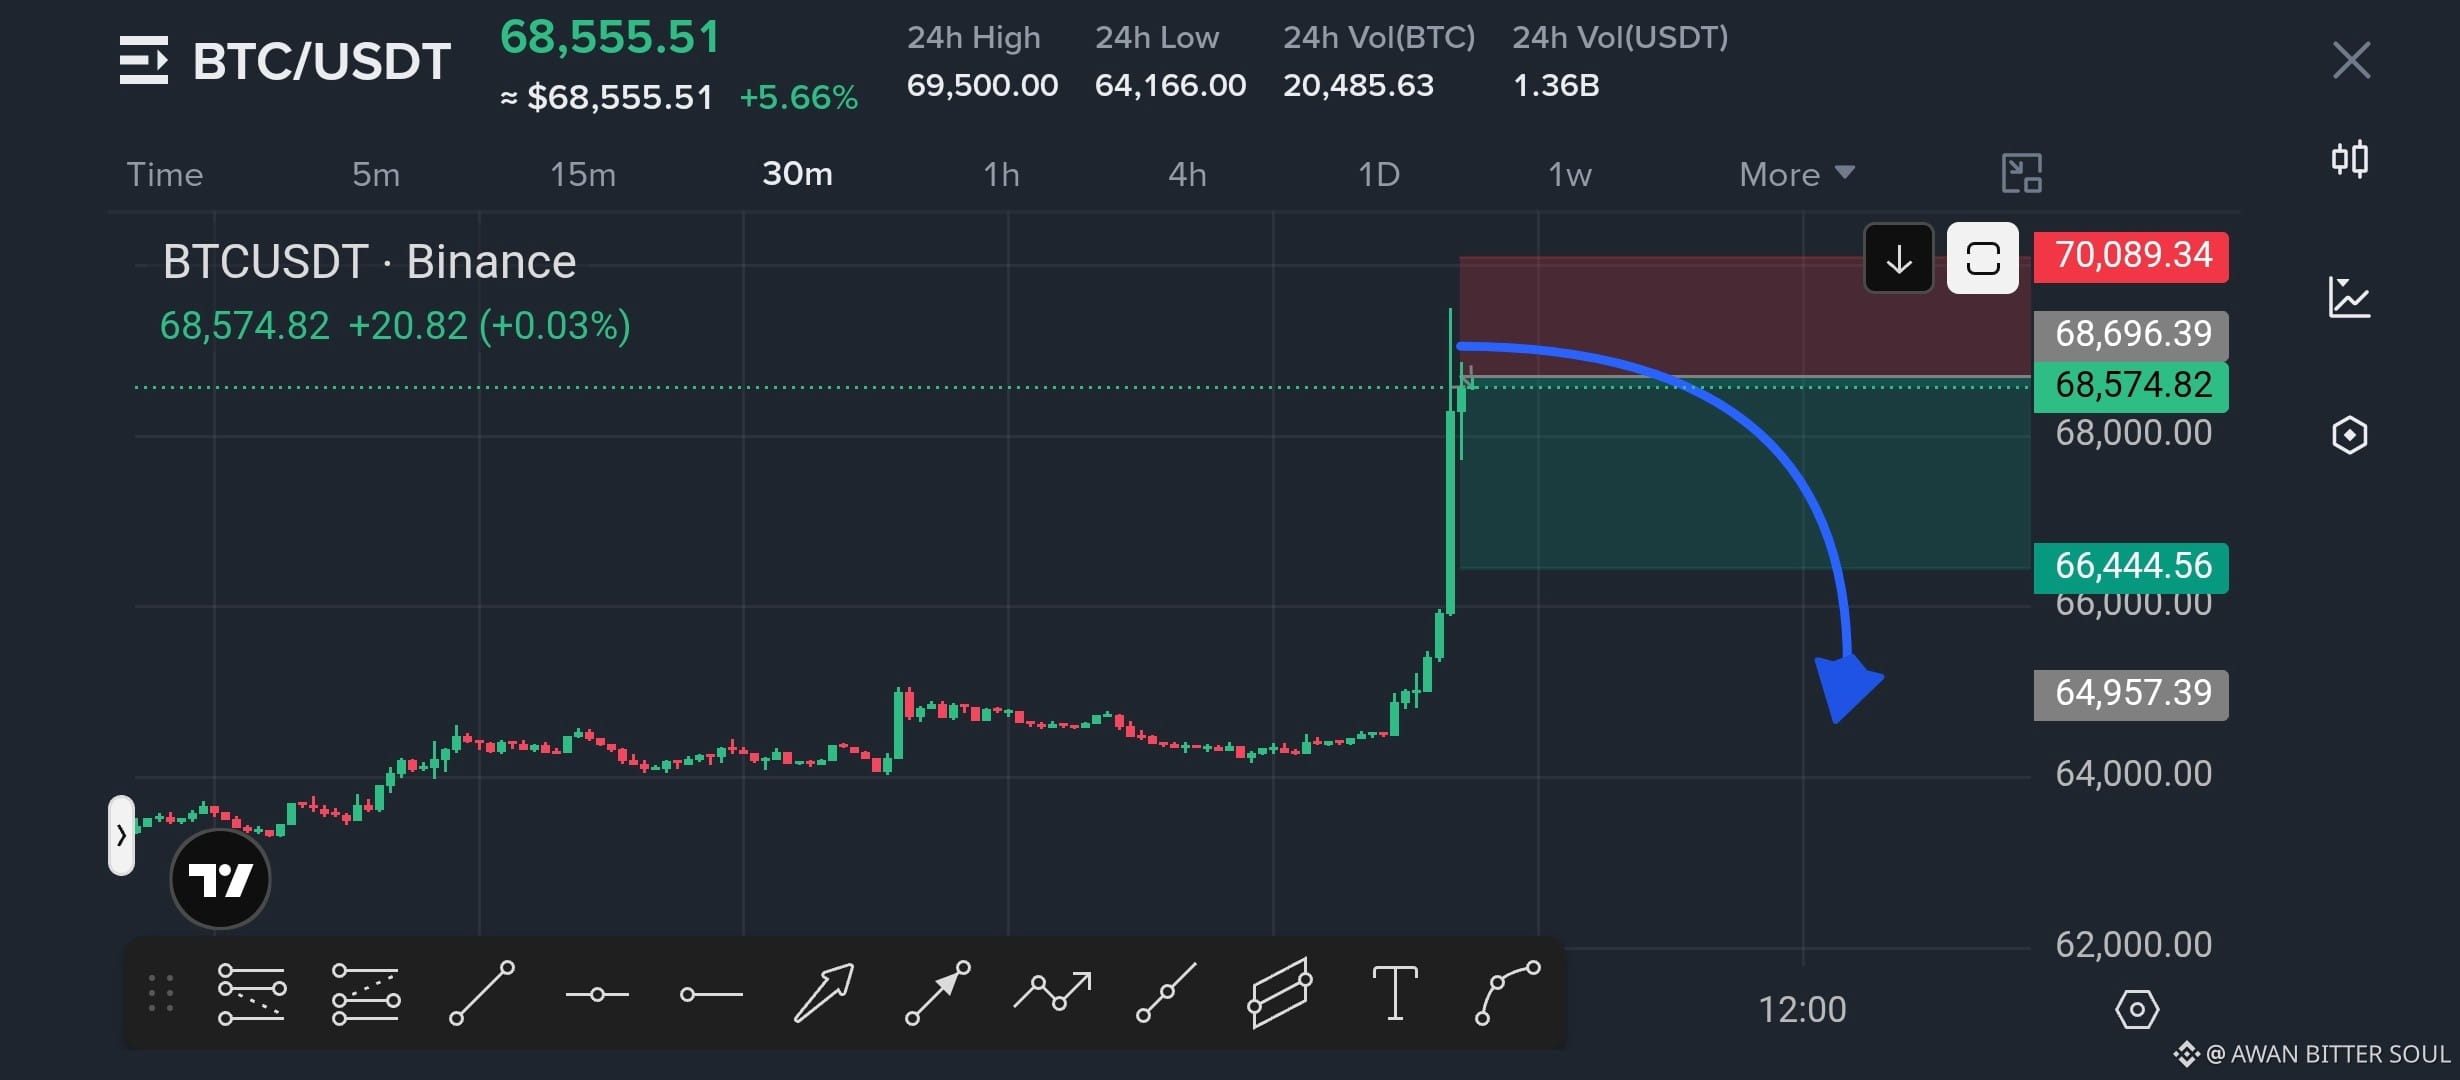The image size is (2460, 1080).
Task: Click the BTC/USDT pair title
Action: (321, 61)
